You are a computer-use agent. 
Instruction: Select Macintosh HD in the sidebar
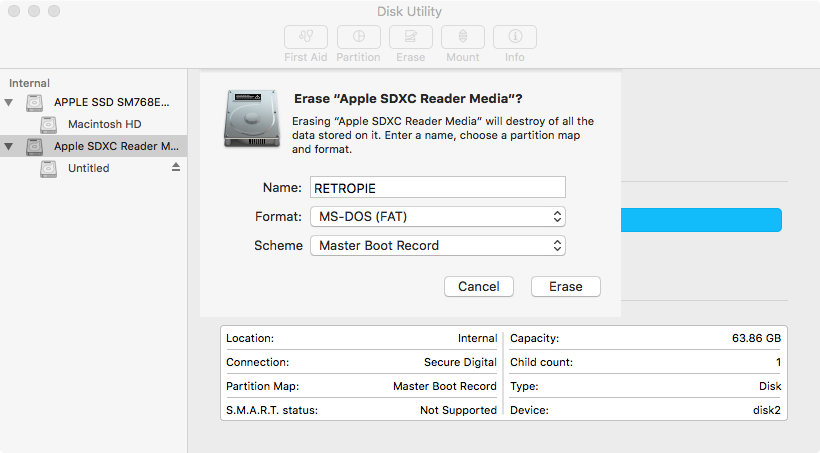point(103,124)
